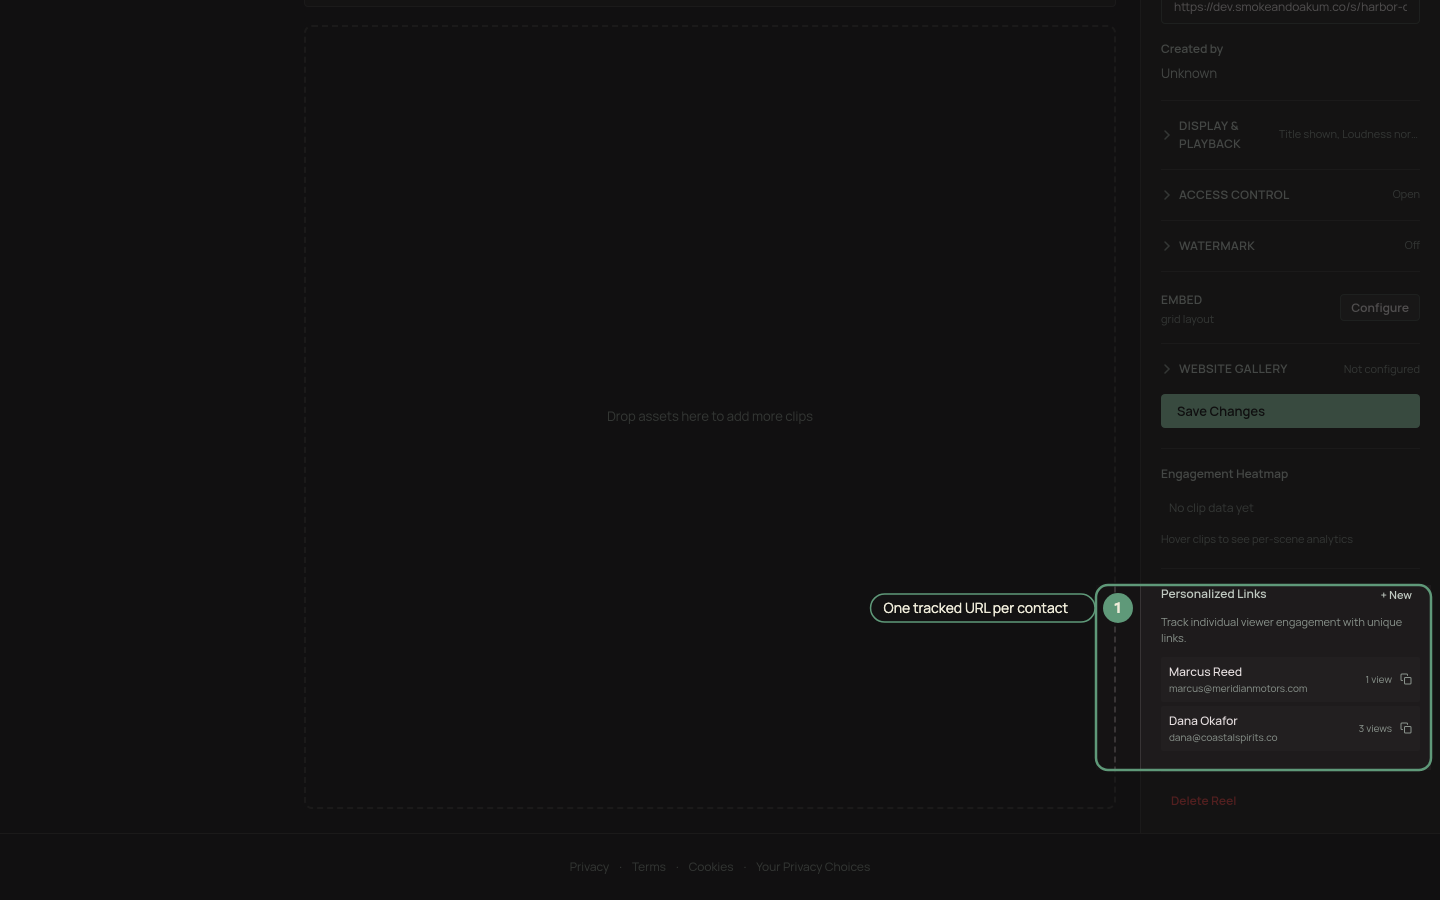Viewport: 1440px width, 900px height.
Task: Click the '3 views' count for Dana
Action: [x=1375, y=729]
